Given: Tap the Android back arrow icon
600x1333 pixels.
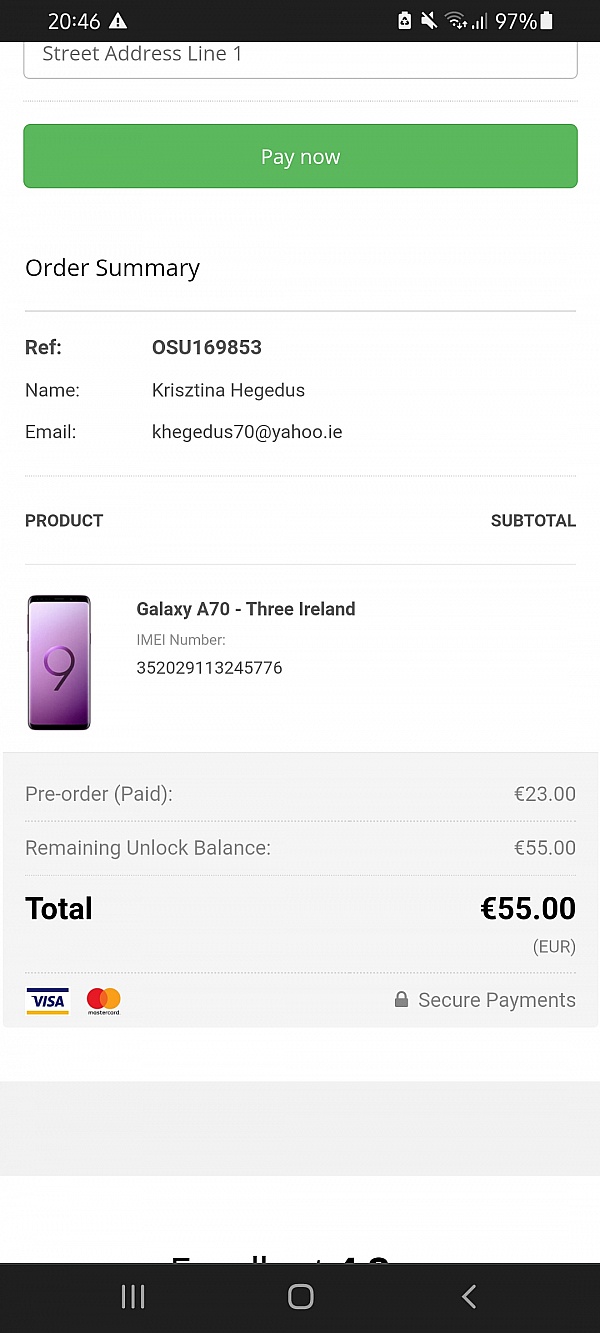Looking at the screenshot, I should (468, 1297).
